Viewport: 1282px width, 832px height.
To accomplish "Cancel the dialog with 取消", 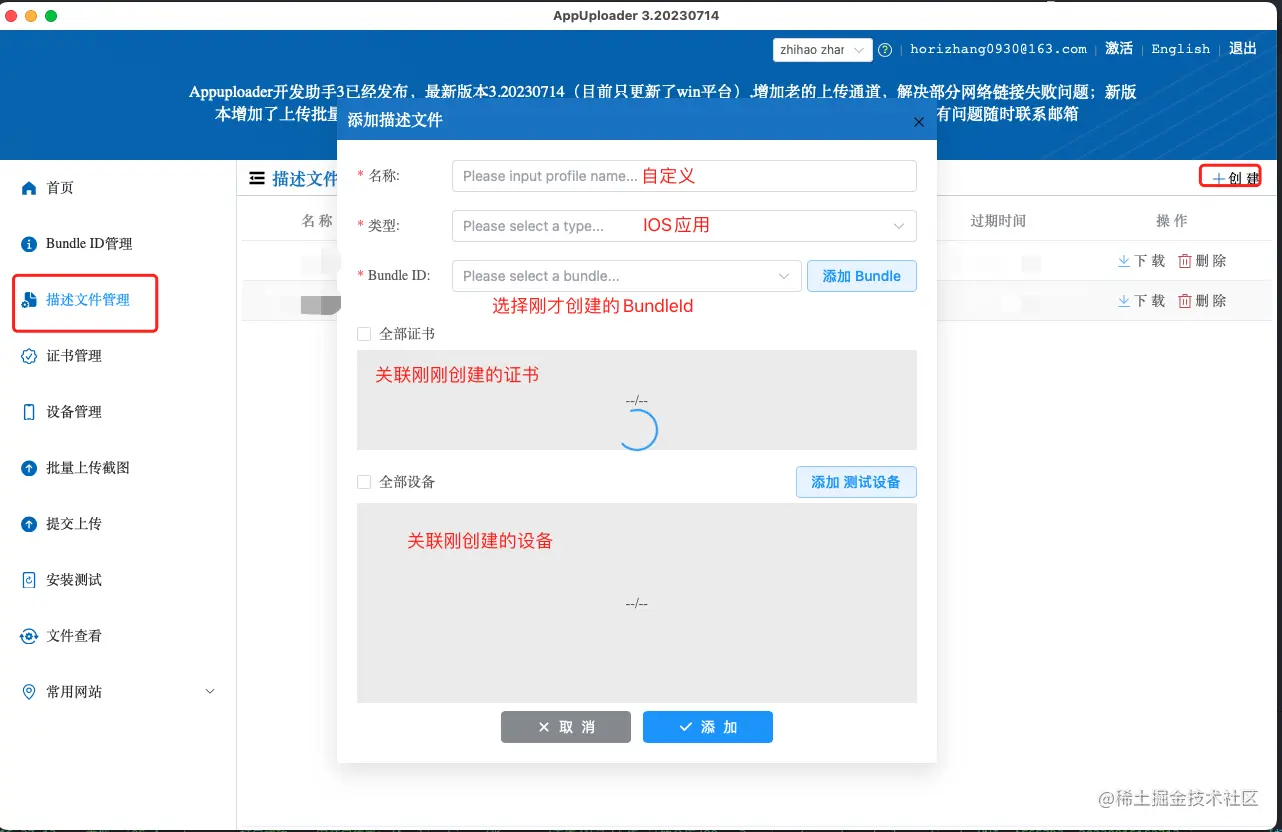I will [566, 727].
